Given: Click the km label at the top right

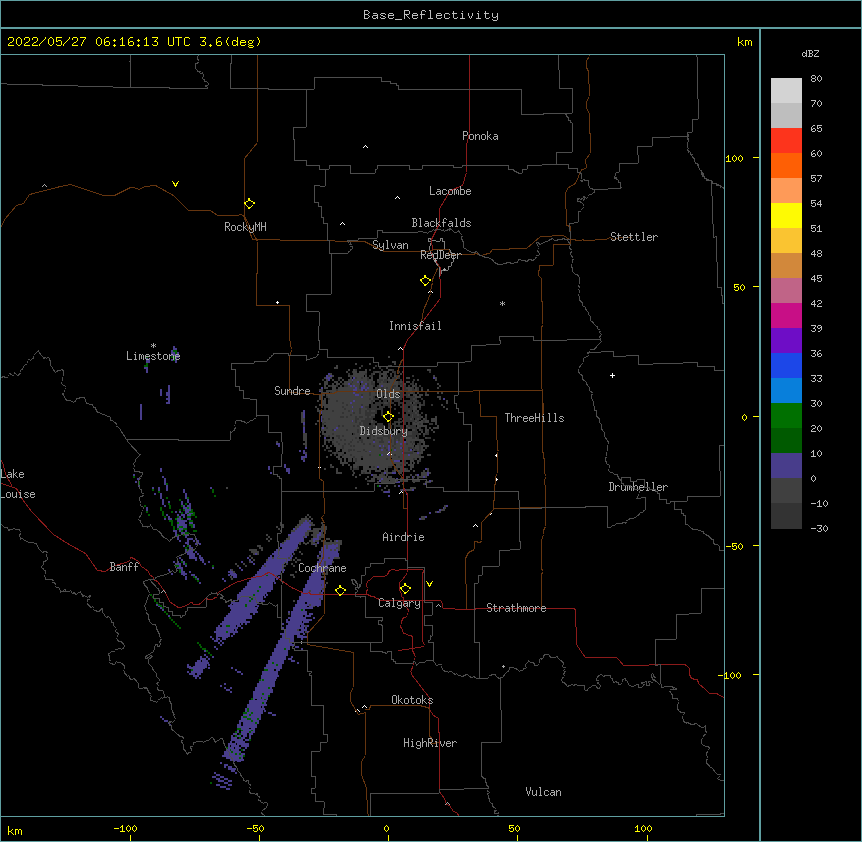Looking at the screenshot, I should (745, 42).
